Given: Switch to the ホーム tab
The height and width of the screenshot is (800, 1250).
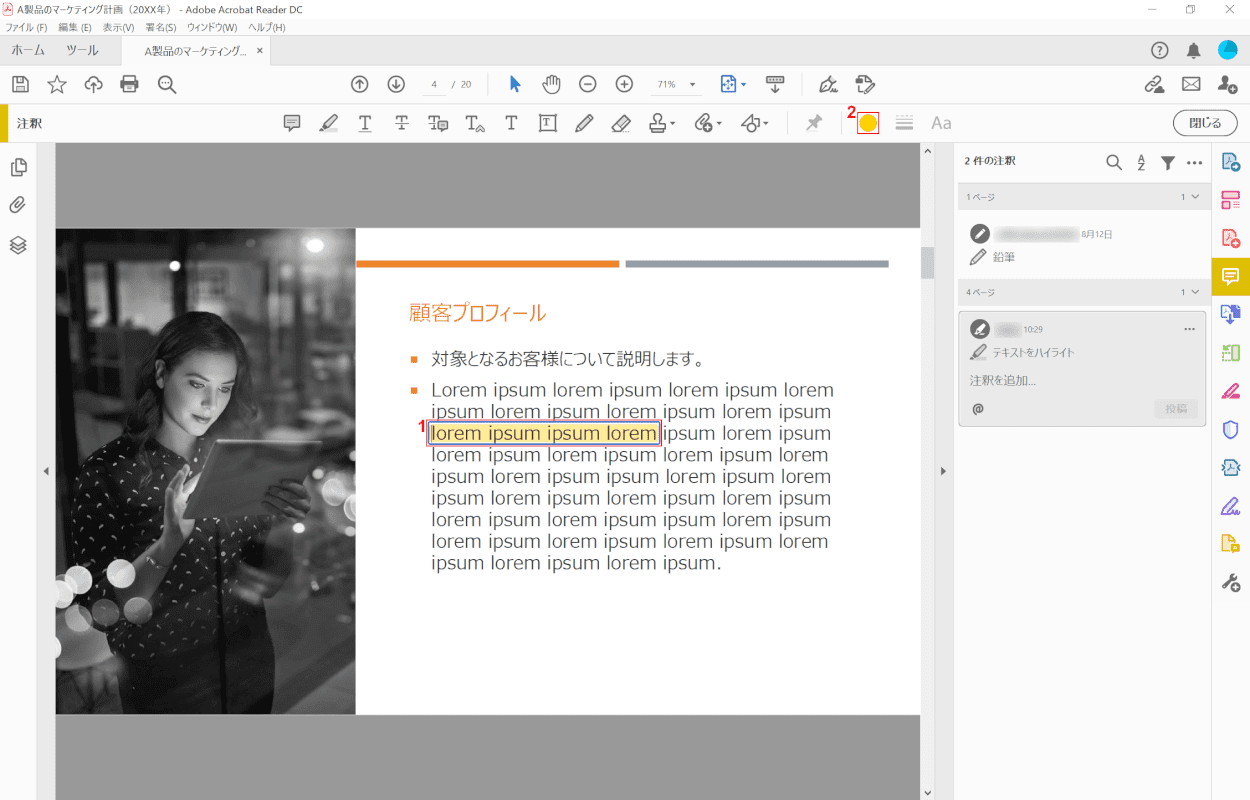Looking at the screenshot, I should pyautogui.click(x=28, y=50).
